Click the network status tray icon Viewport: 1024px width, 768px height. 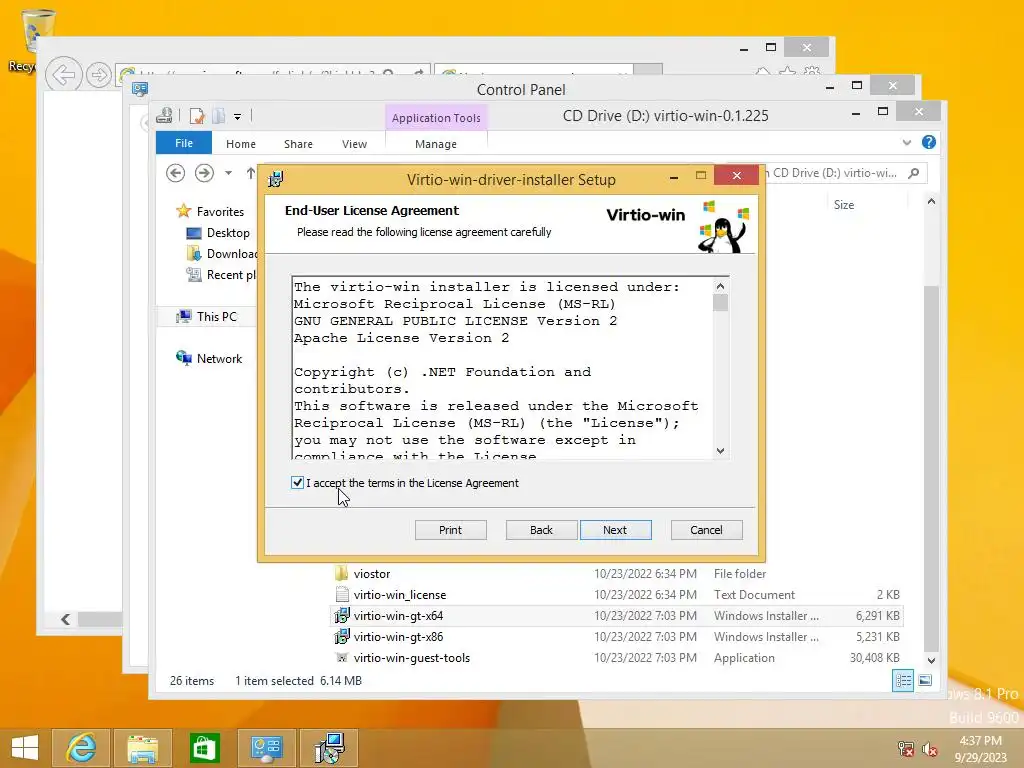point(906,749)
